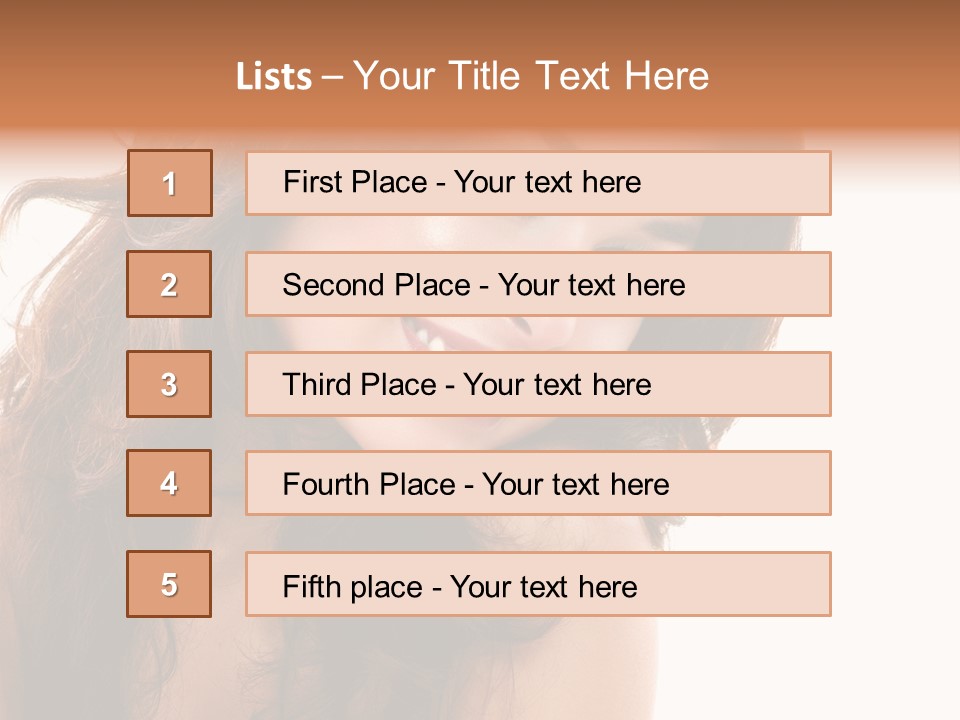
Task: Click "Your Title Text Here" in the title
Action: coord(531,76)
